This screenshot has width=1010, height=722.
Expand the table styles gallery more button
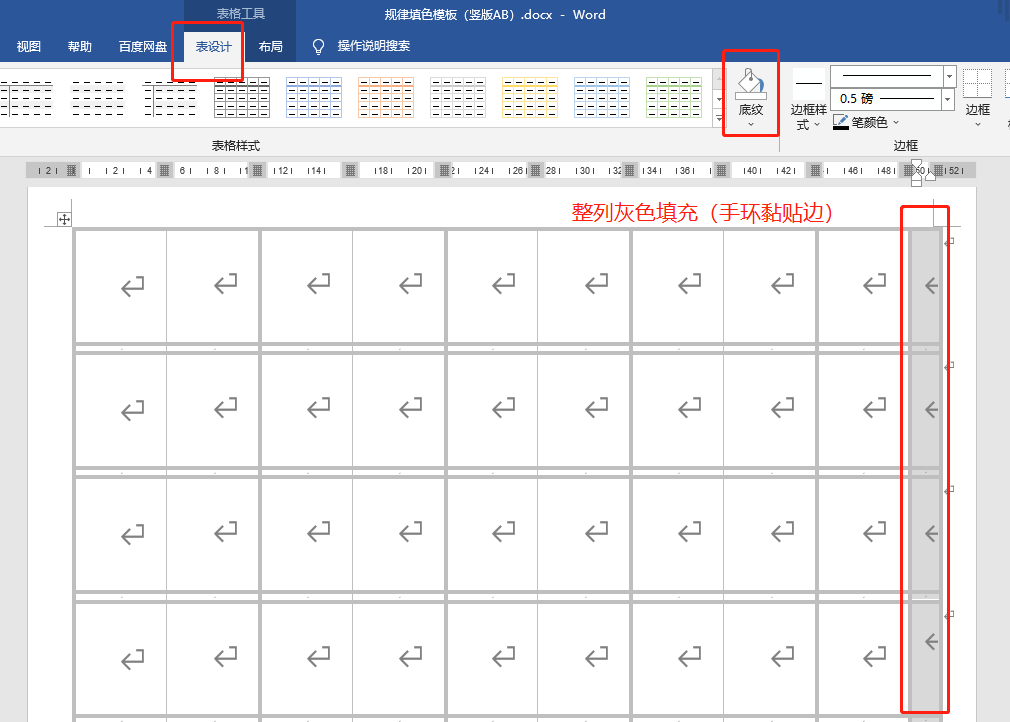click(x=719, y=119)
